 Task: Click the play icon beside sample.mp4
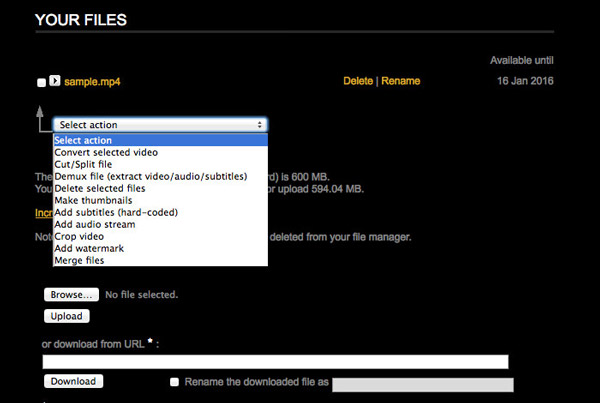tap(55, 81)
